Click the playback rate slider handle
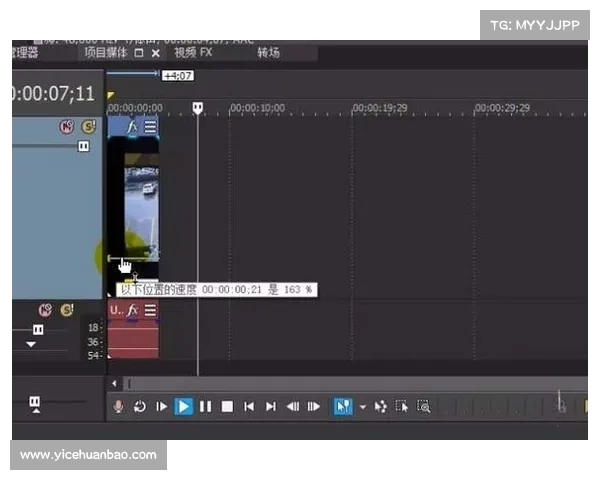The height and width of the screenshot is (480, 600). (x=35, y=404)
